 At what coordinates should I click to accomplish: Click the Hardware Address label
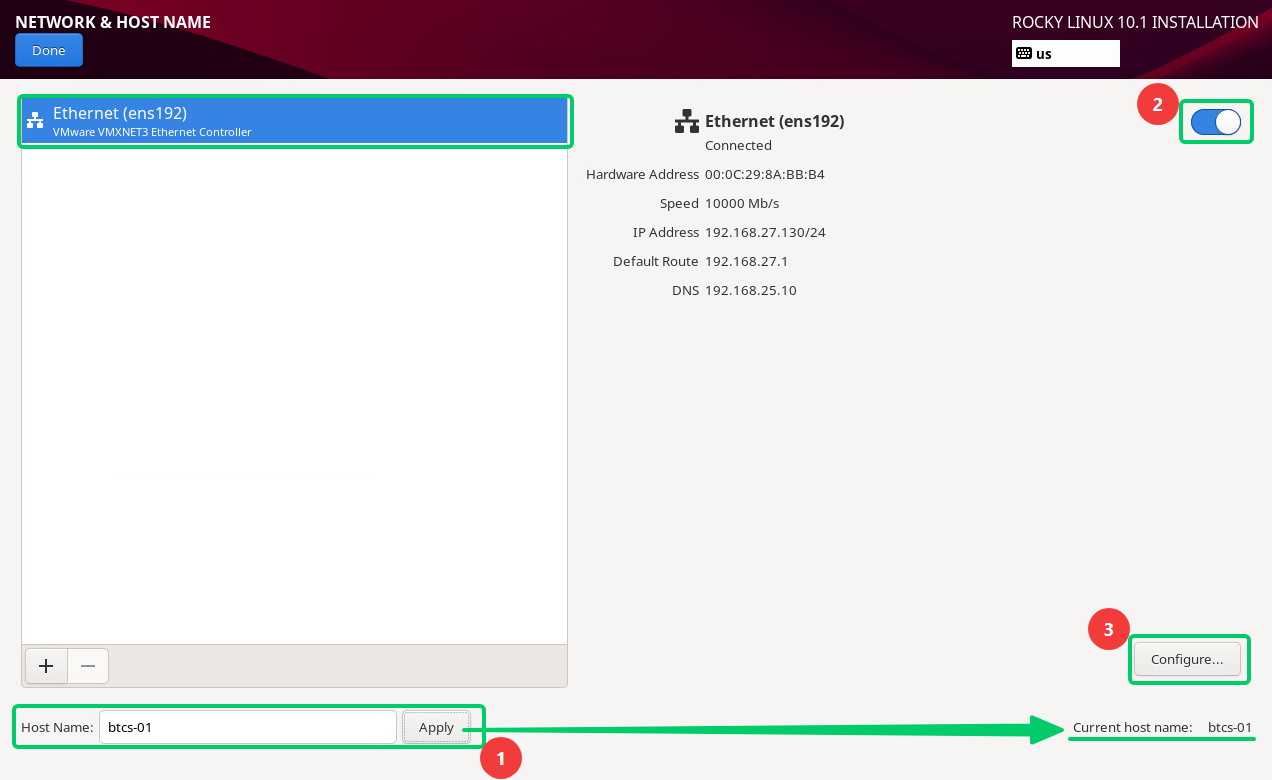pos(642,174)
